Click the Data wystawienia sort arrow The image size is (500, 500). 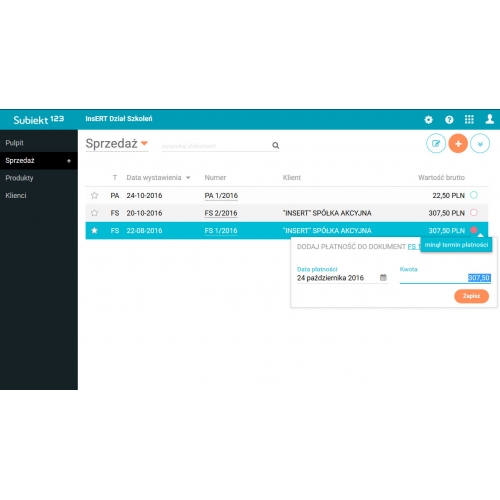pos(188,178)
